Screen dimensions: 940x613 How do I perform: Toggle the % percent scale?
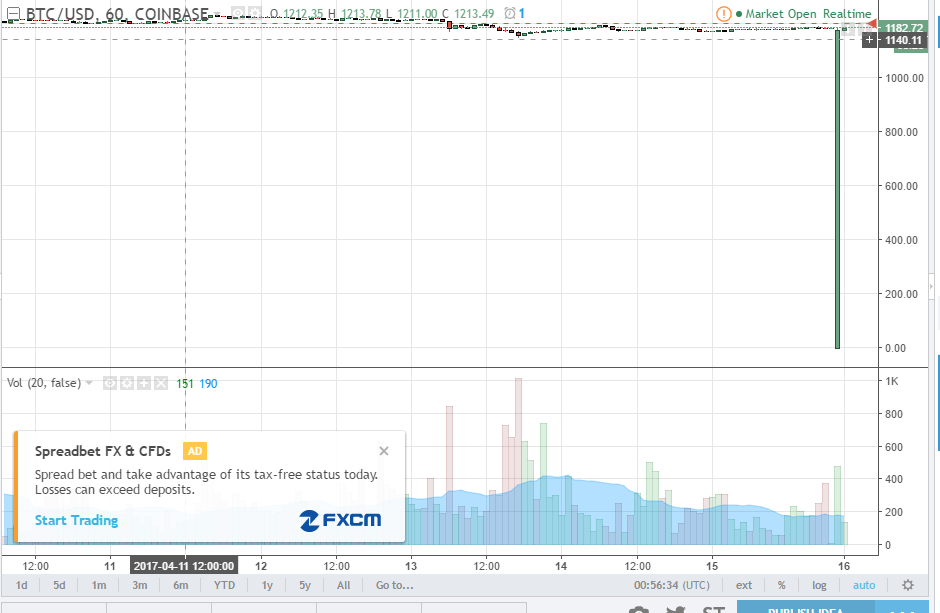click(782, 585)
